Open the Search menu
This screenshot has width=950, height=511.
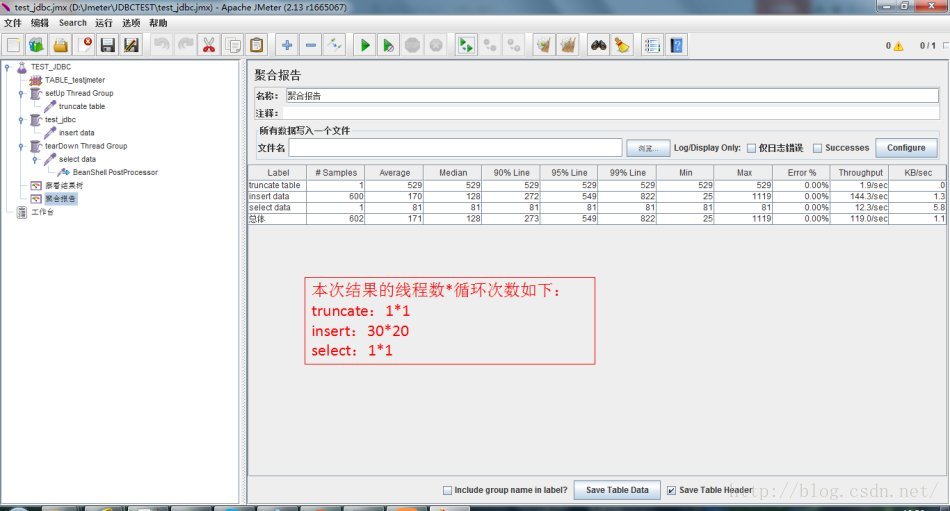tap(73, 23)
